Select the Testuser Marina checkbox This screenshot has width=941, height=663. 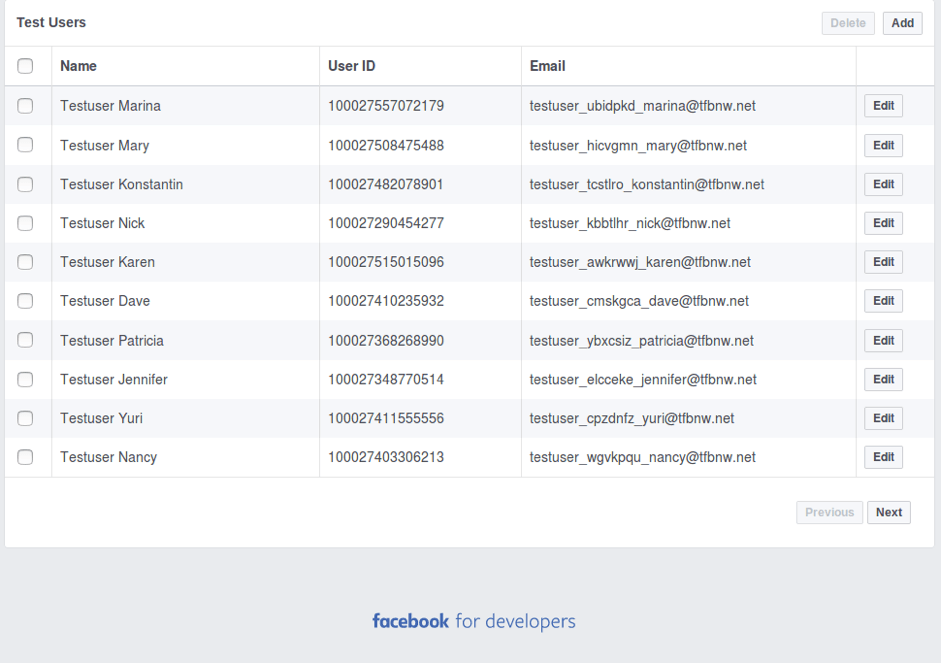coord(25,106)
